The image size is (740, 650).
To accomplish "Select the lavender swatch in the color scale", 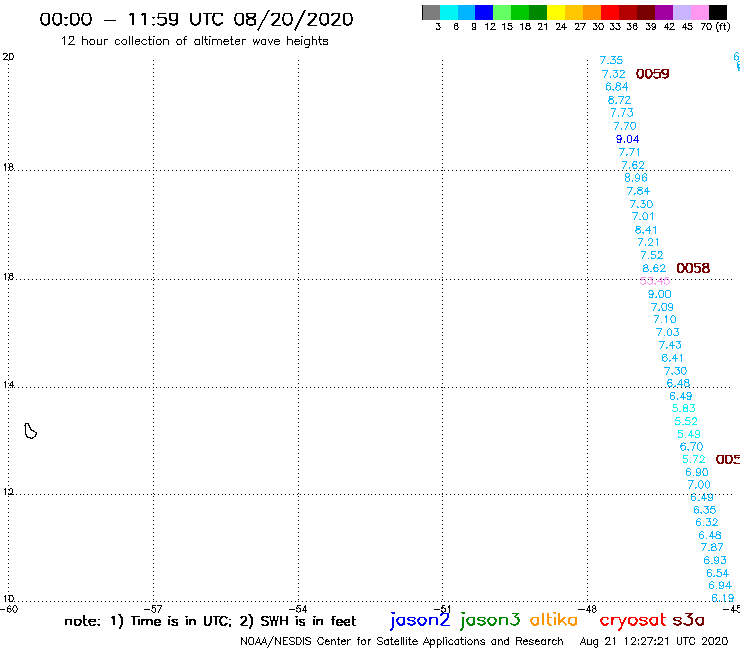I will (x=682, y=13).
